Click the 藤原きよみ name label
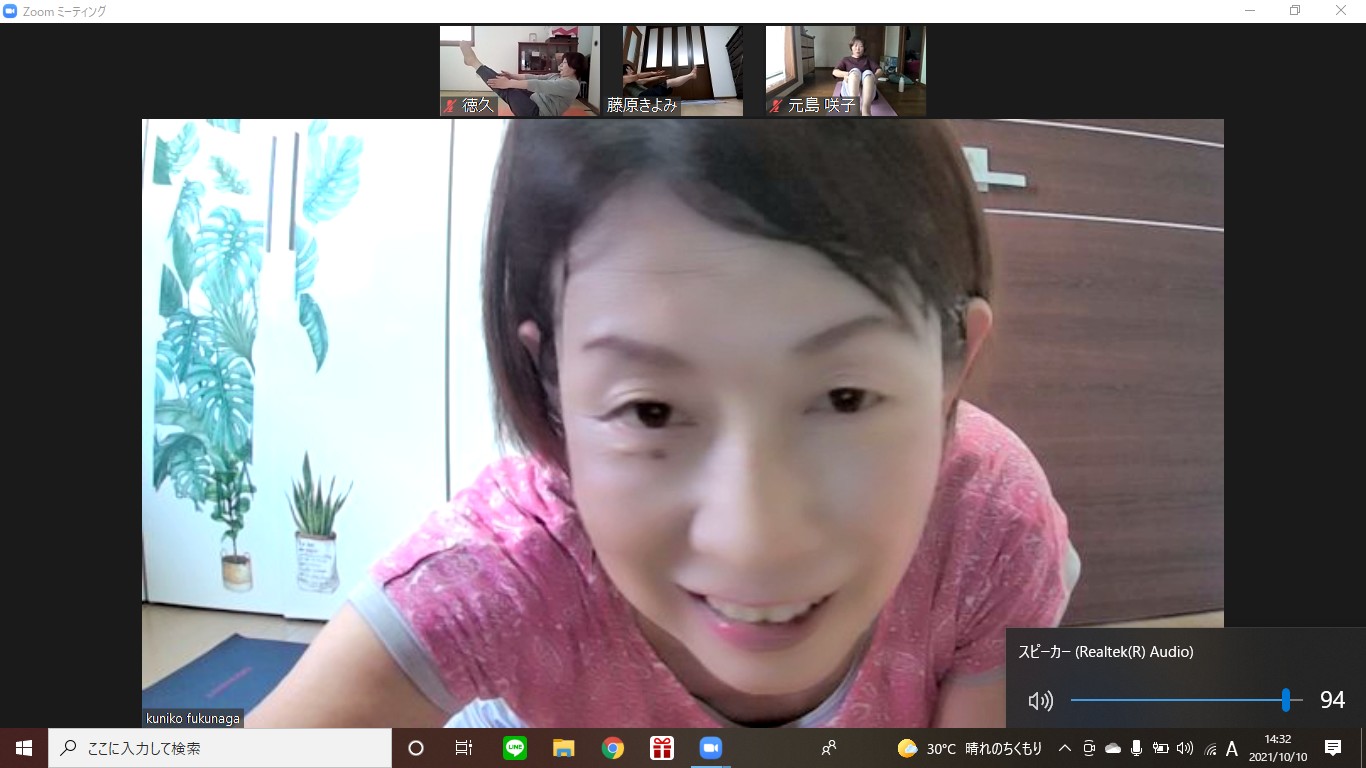Viewport: 1366px width, 768px height. coord(643,106)
